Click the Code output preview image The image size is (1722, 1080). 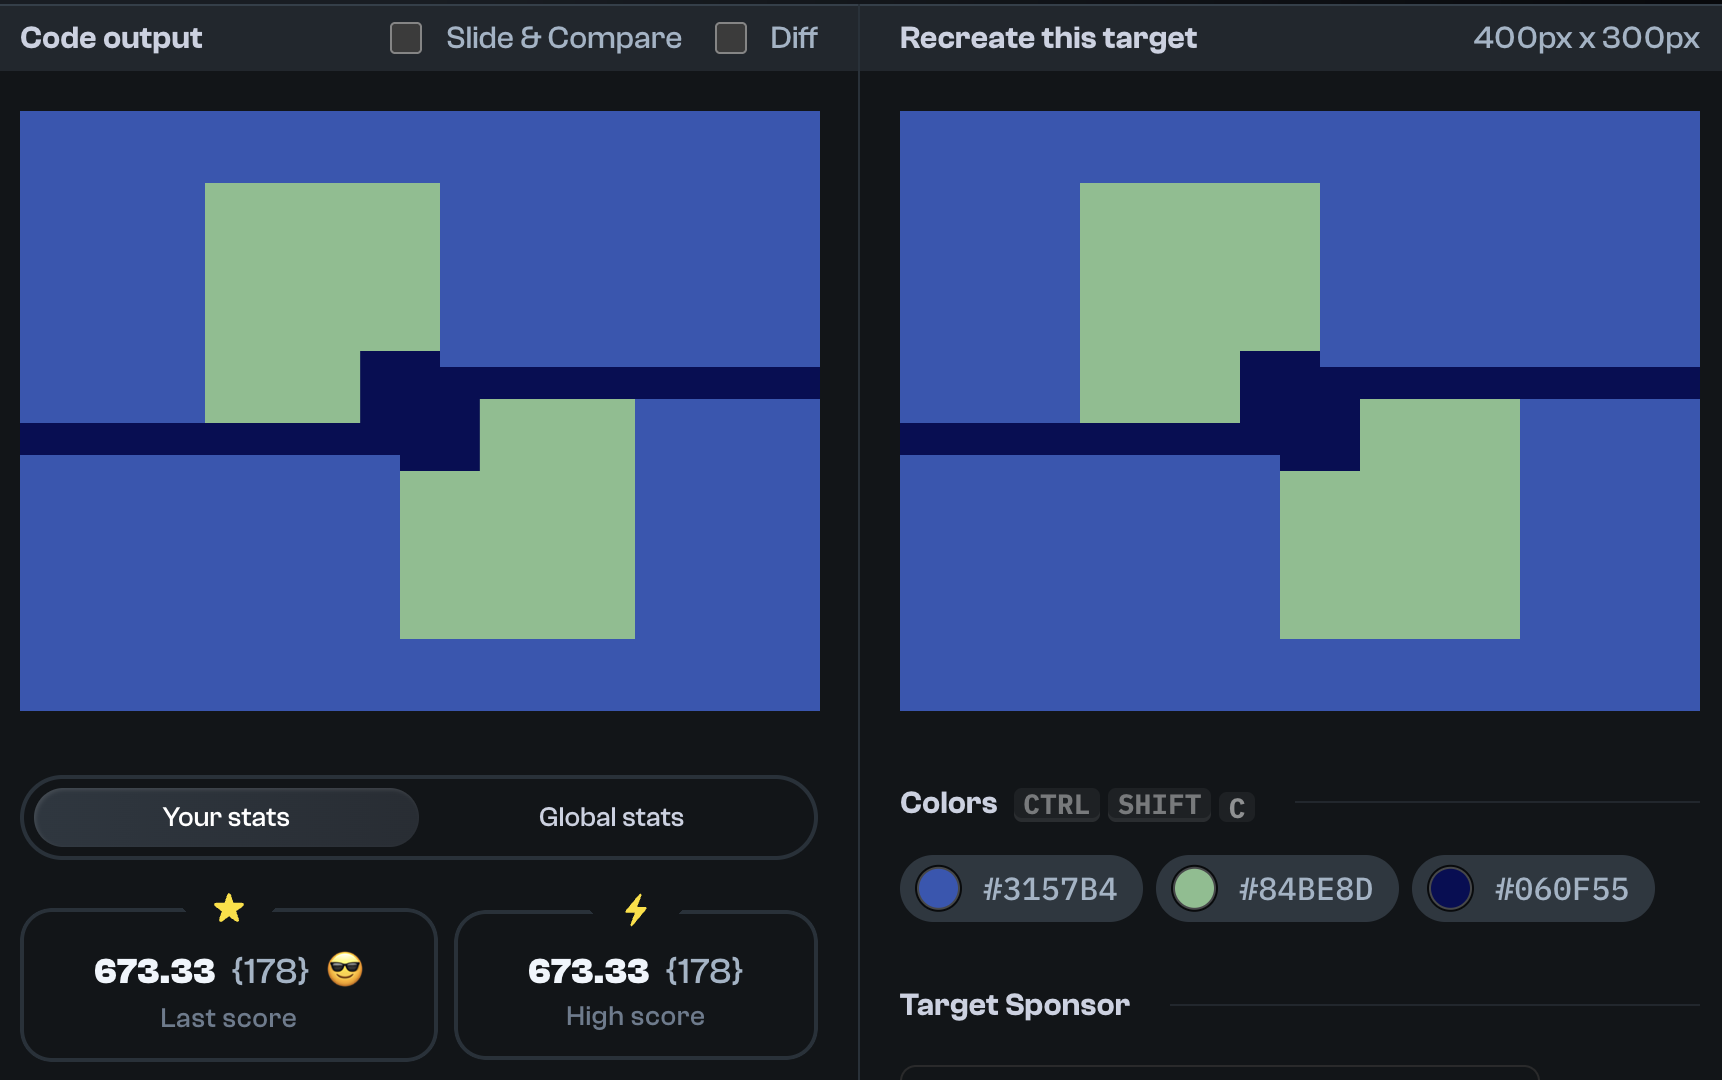420,411
